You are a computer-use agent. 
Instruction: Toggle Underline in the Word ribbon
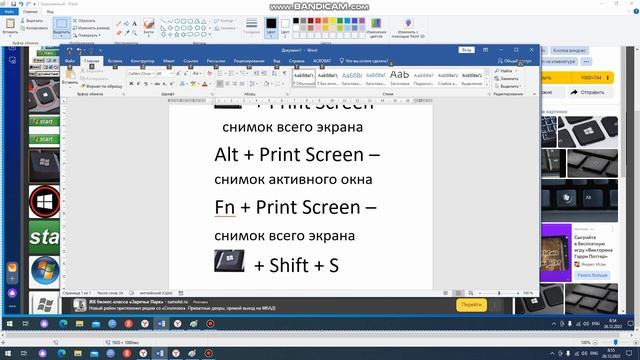click(x=146, y=84)
